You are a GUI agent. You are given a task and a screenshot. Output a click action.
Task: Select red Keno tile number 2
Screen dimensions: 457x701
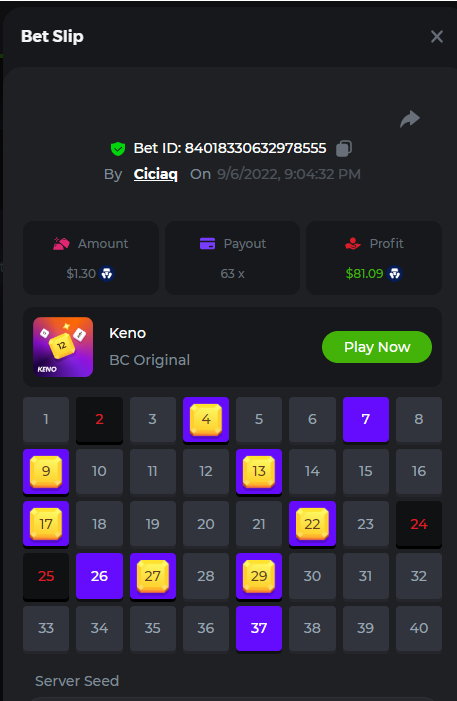pyautogui.click(x=99, y=420)
